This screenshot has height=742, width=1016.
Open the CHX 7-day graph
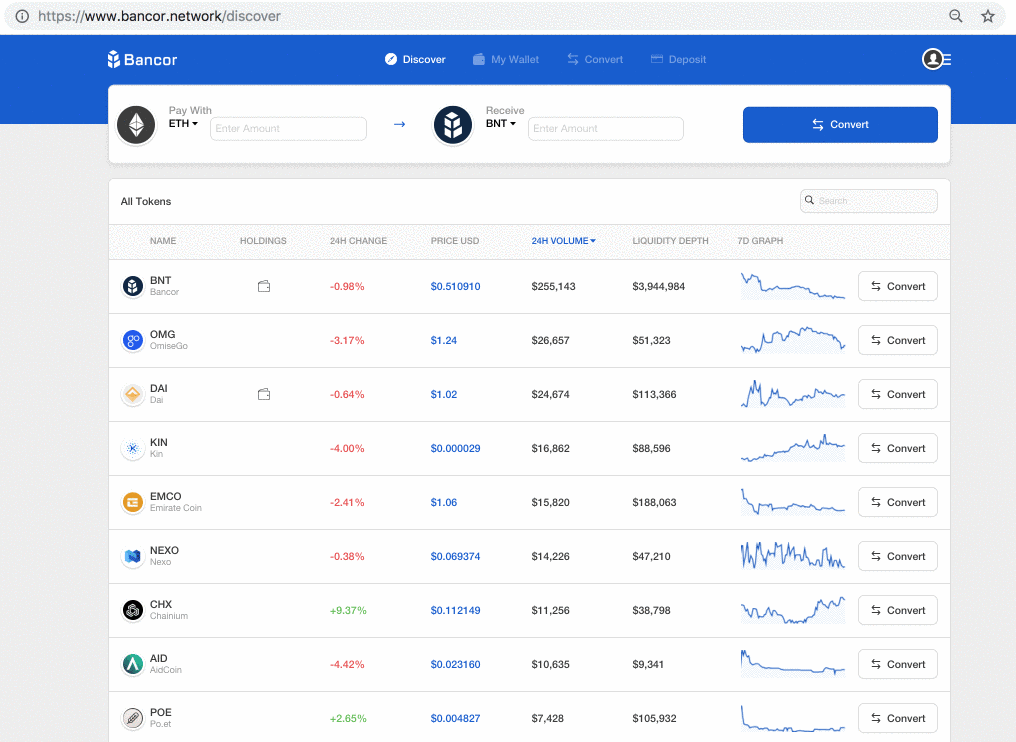pyautogui.click(x=793, y=610)
